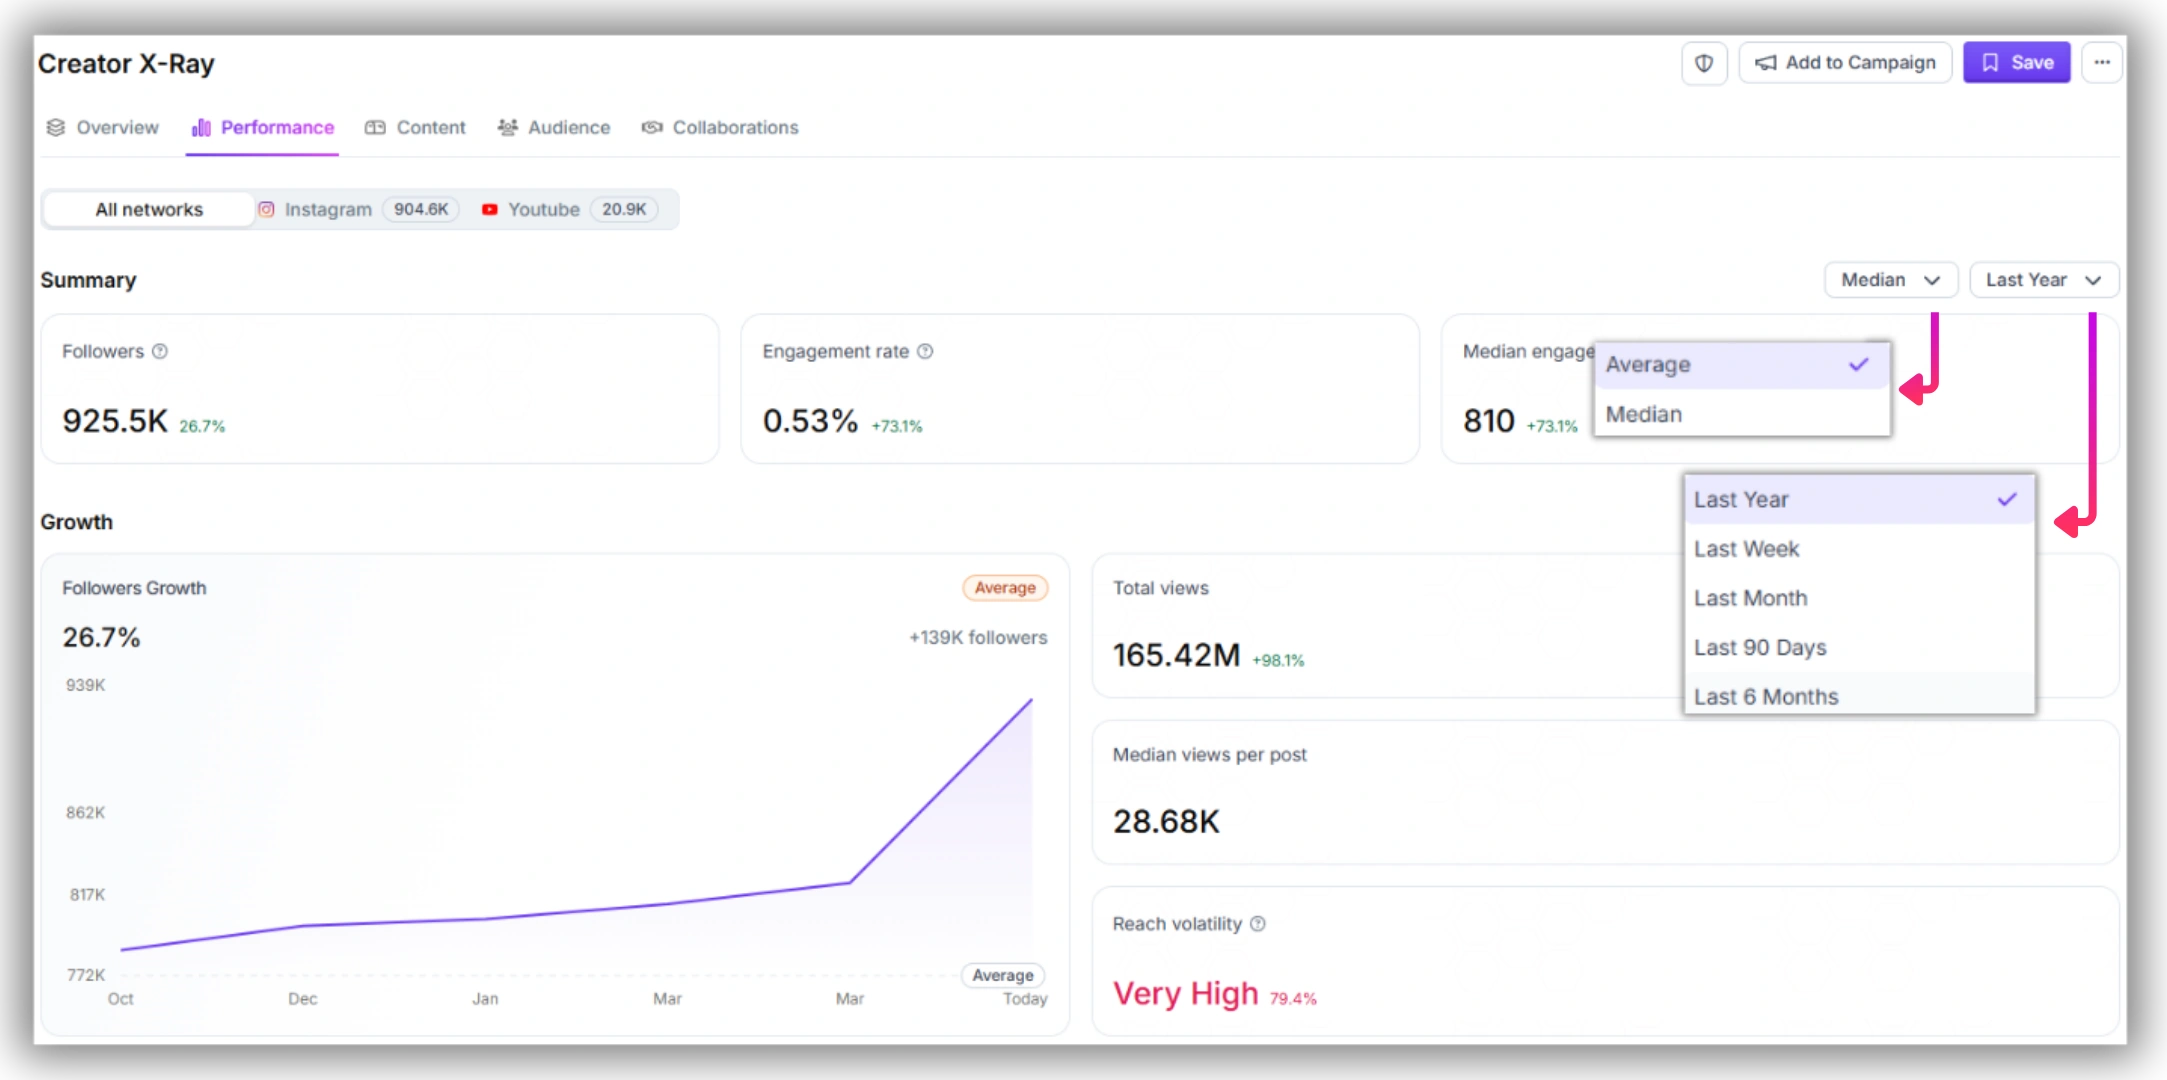Click the 20.9K Youtube count badge
The image size is (2167, 1080).
point(624,209)
